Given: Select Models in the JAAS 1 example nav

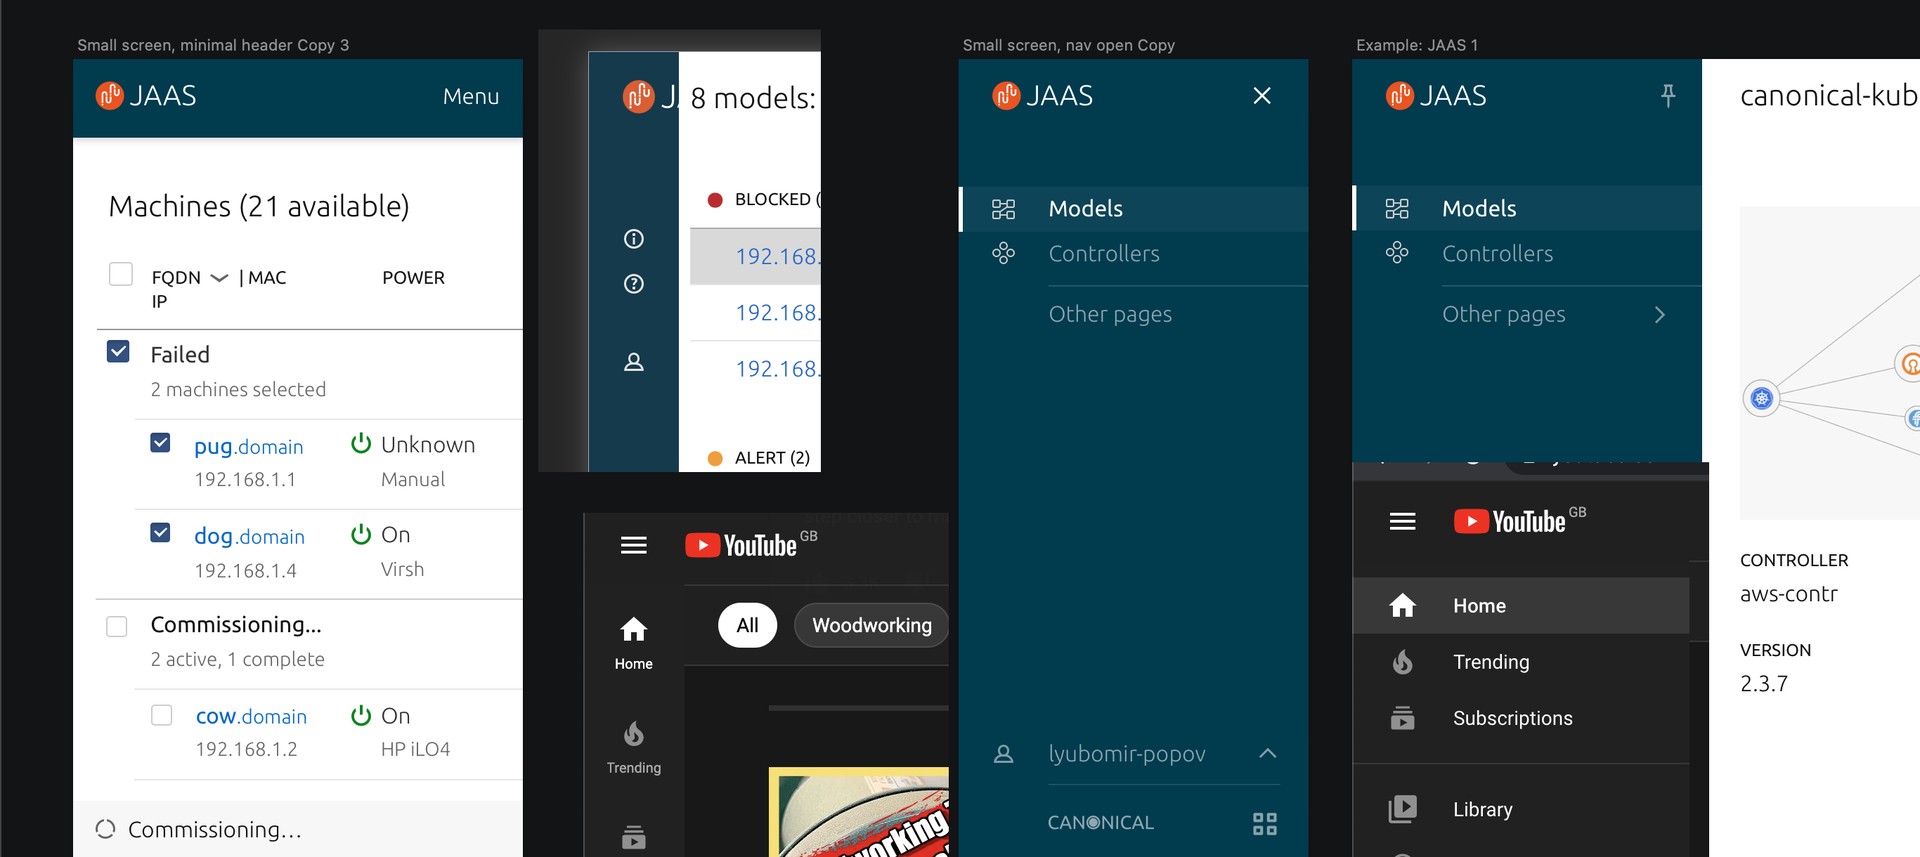Looking at the screenshot, I should 1528,209.
